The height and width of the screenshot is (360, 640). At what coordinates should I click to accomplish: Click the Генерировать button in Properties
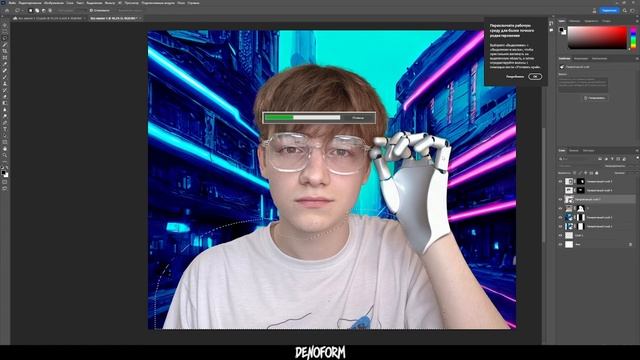595,98
